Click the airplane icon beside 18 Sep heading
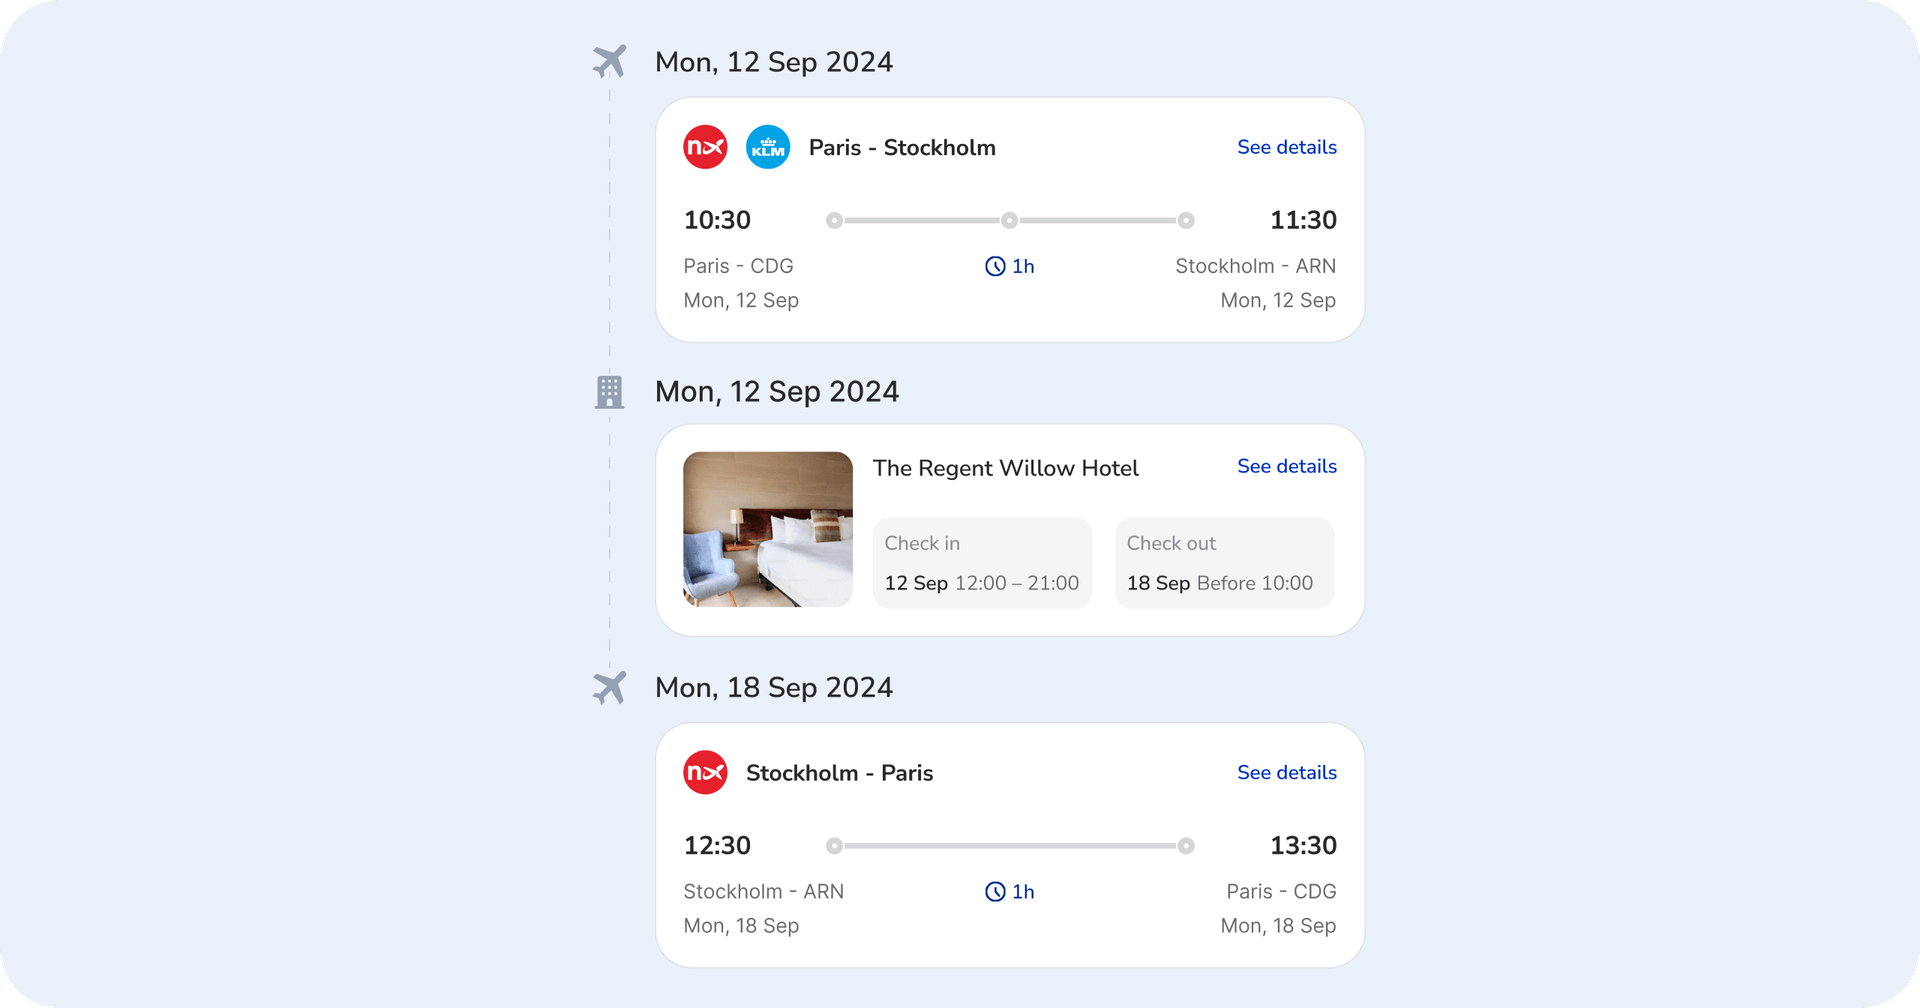1920x1008 pixels. pyautogui.click(x=609, y=687)
